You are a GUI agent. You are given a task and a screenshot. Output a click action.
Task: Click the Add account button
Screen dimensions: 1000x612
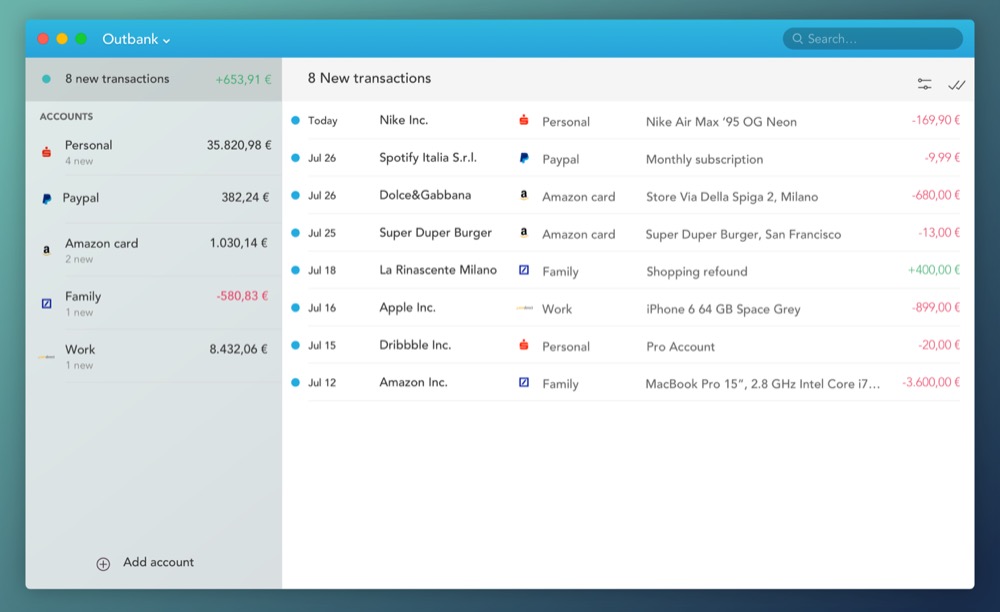(145, 563)
